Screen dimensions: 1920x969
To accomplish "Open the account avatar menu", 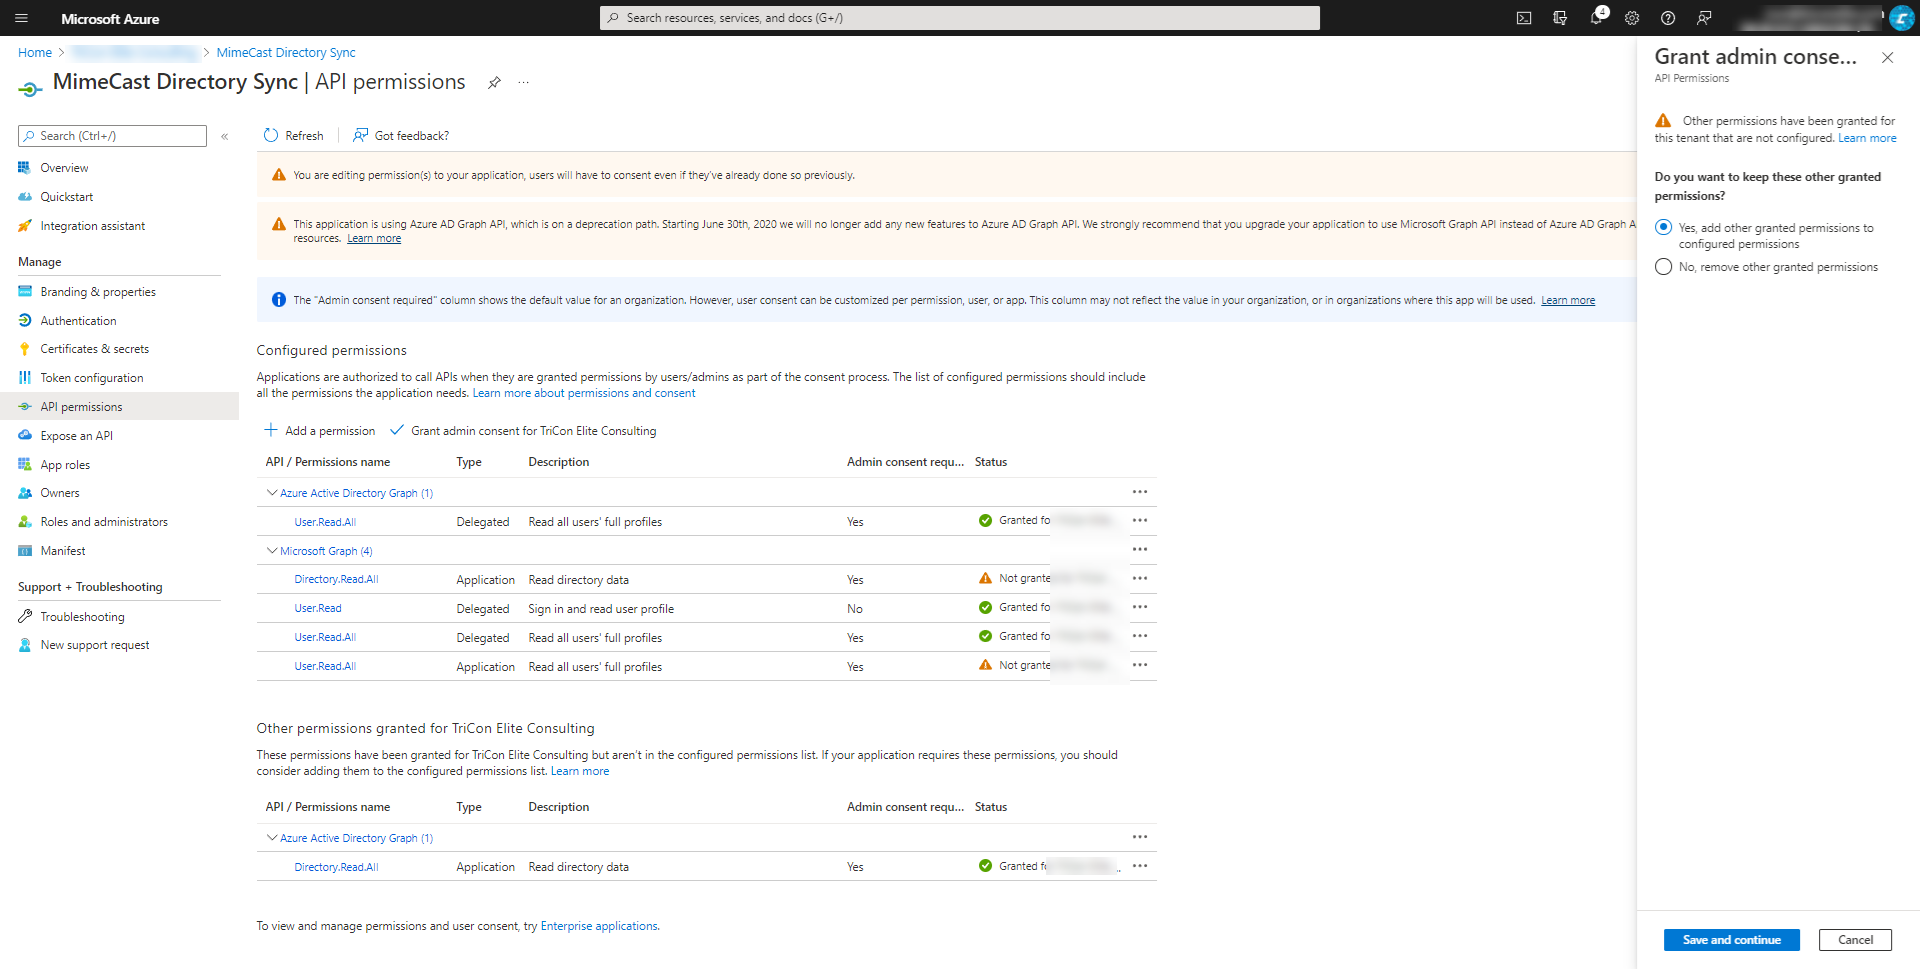I will click(x=1901, y=18).
